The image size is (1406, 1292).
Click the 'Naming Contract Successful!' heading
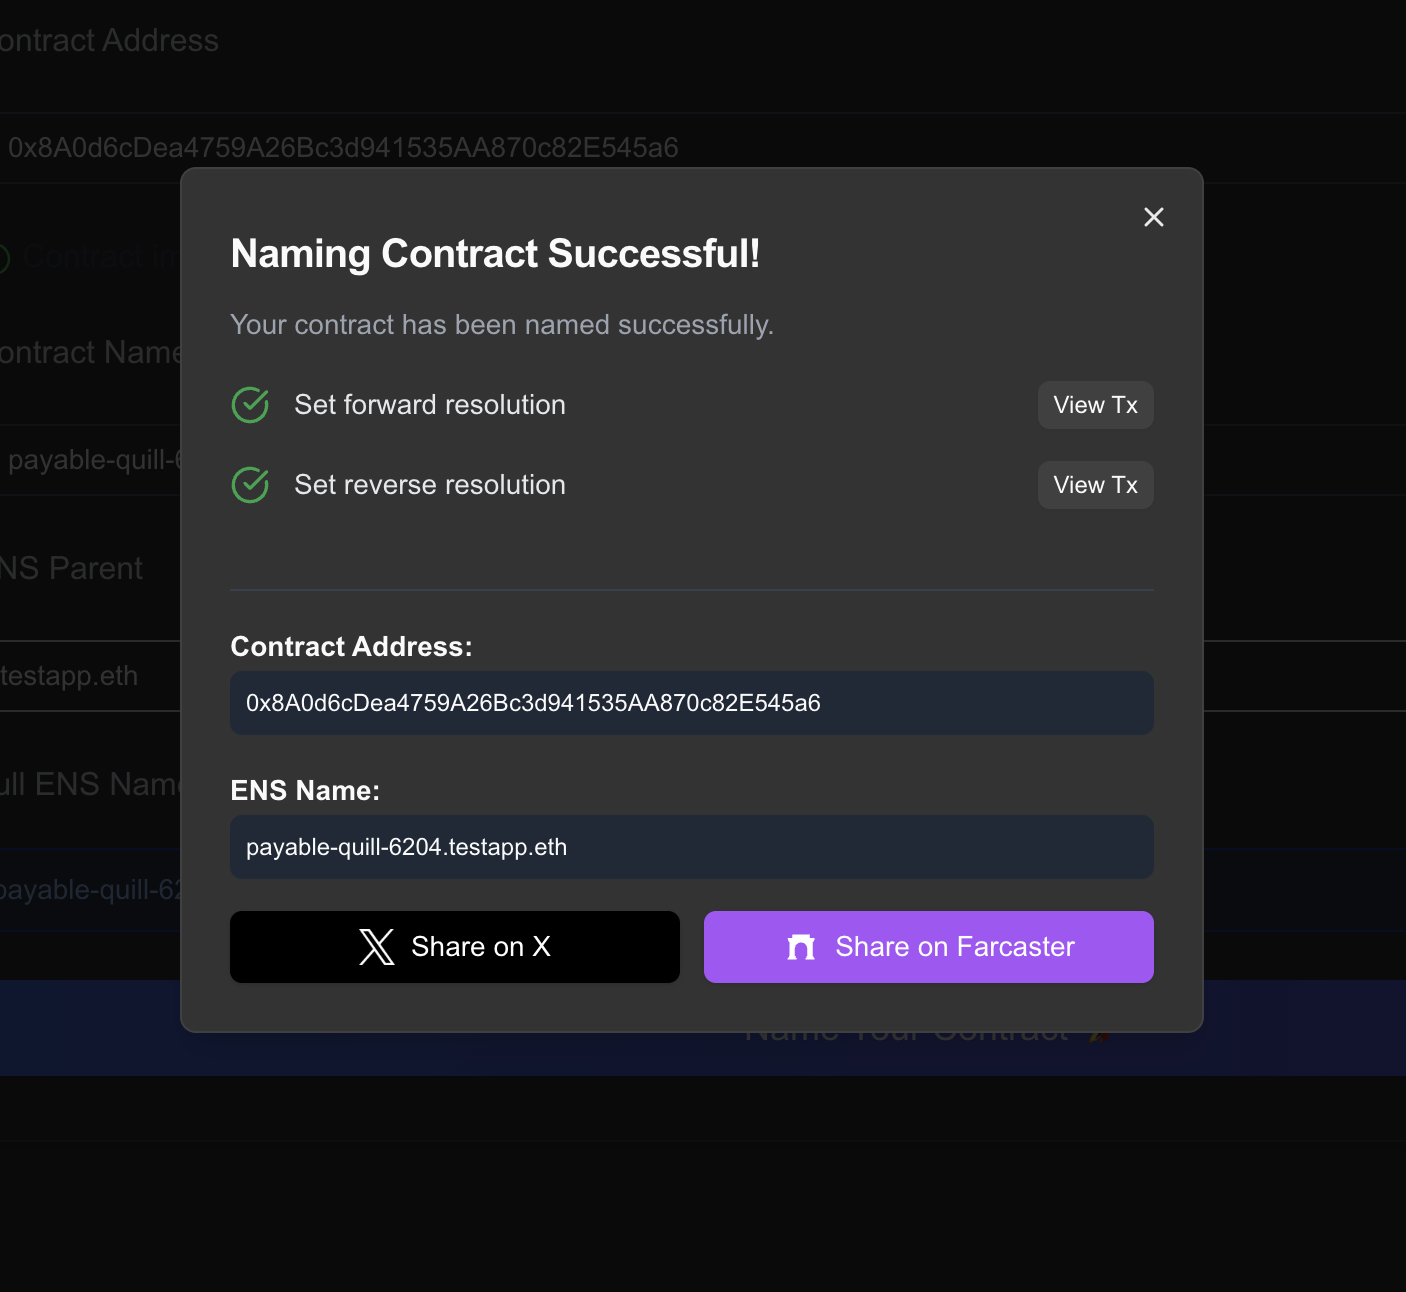coord(495,254)
